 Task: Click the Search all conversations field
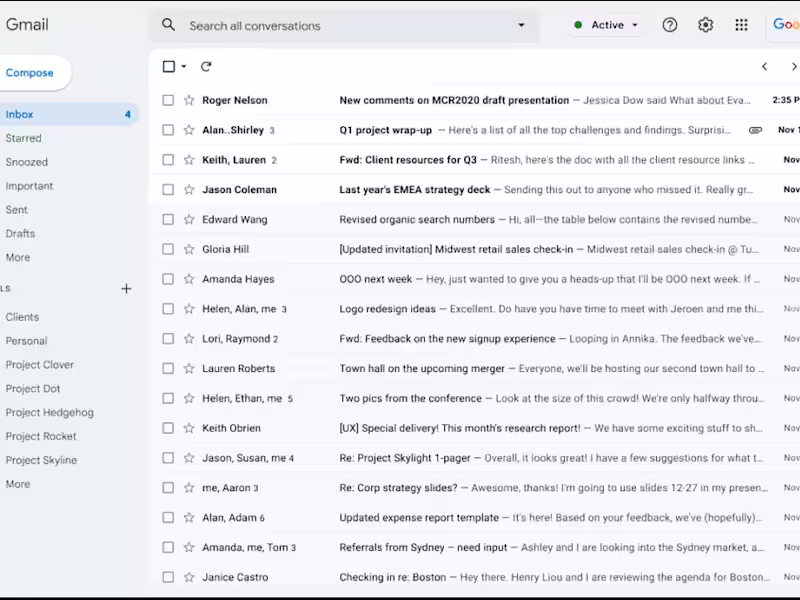(340, 25)
